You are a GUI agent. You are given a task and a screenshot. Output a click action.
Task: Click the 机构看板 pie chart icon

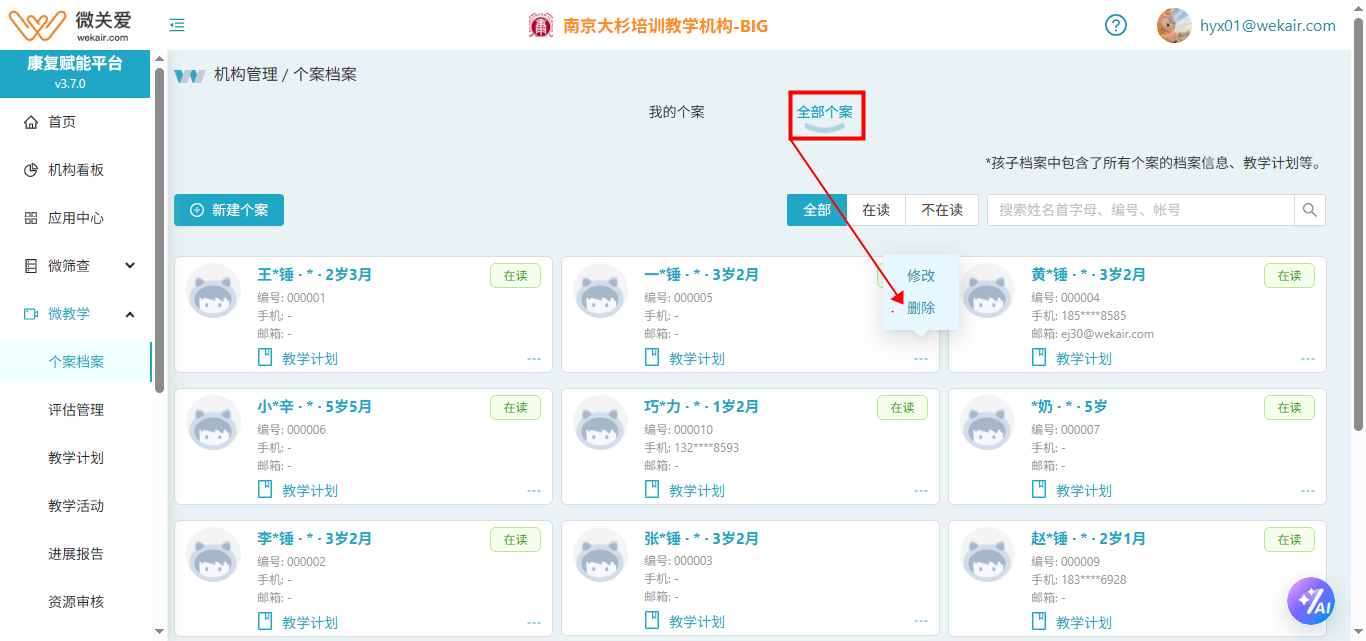pyautogui.click(x=31, y=170)
